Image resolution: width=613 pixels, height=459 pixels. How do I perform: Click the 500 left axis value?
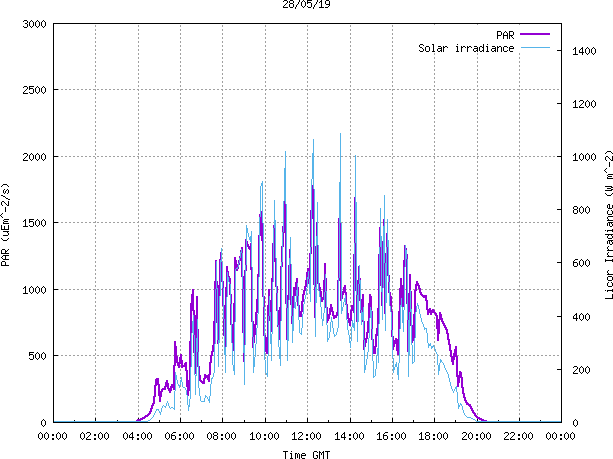(38, 356)
